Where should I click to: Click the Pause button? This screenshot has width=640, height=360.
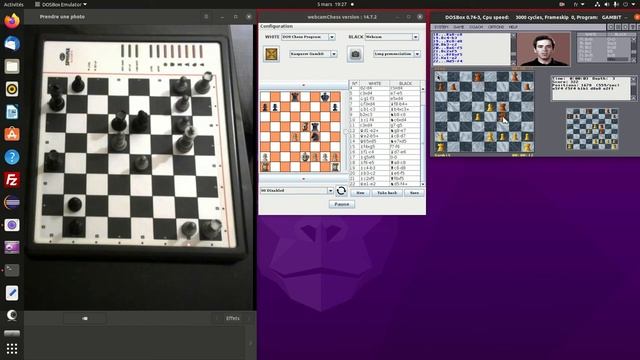pos(342,204)
